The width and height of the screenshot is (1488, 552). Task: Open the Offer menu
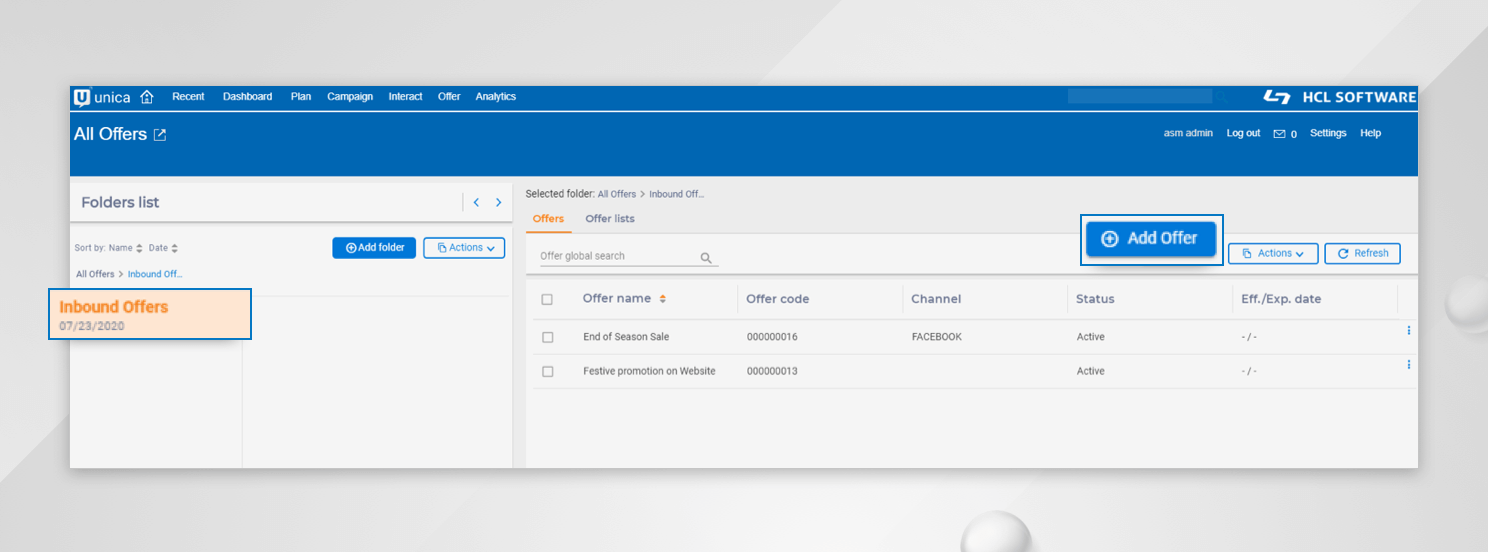pos(449,97)
